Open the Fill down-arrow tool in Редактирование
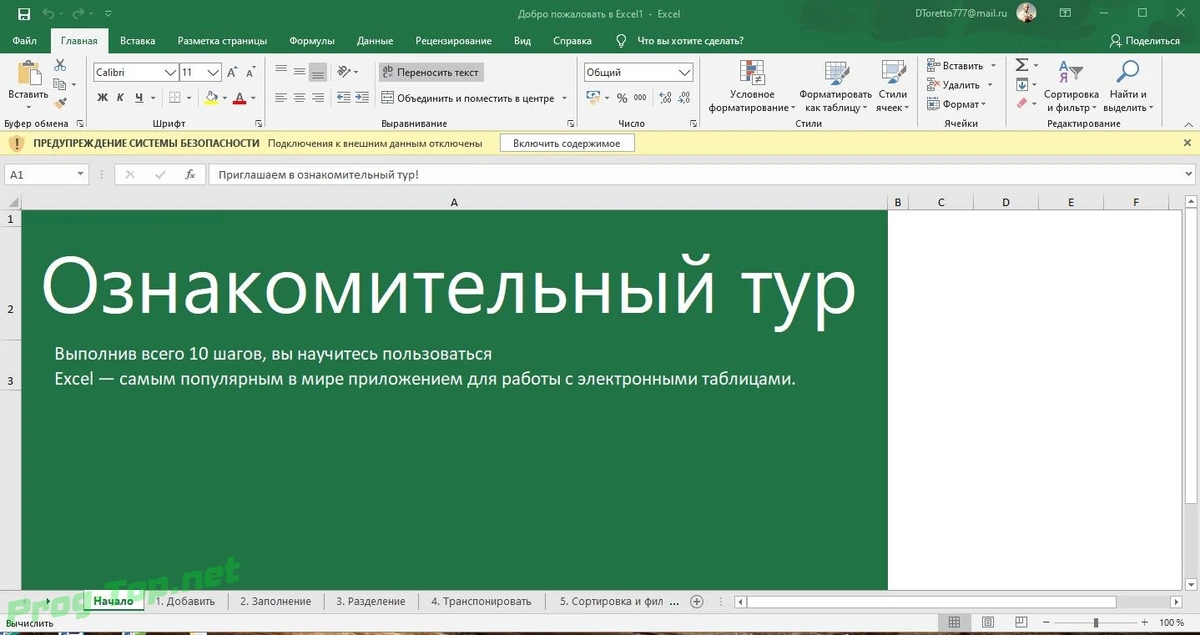 point(1022,84)
